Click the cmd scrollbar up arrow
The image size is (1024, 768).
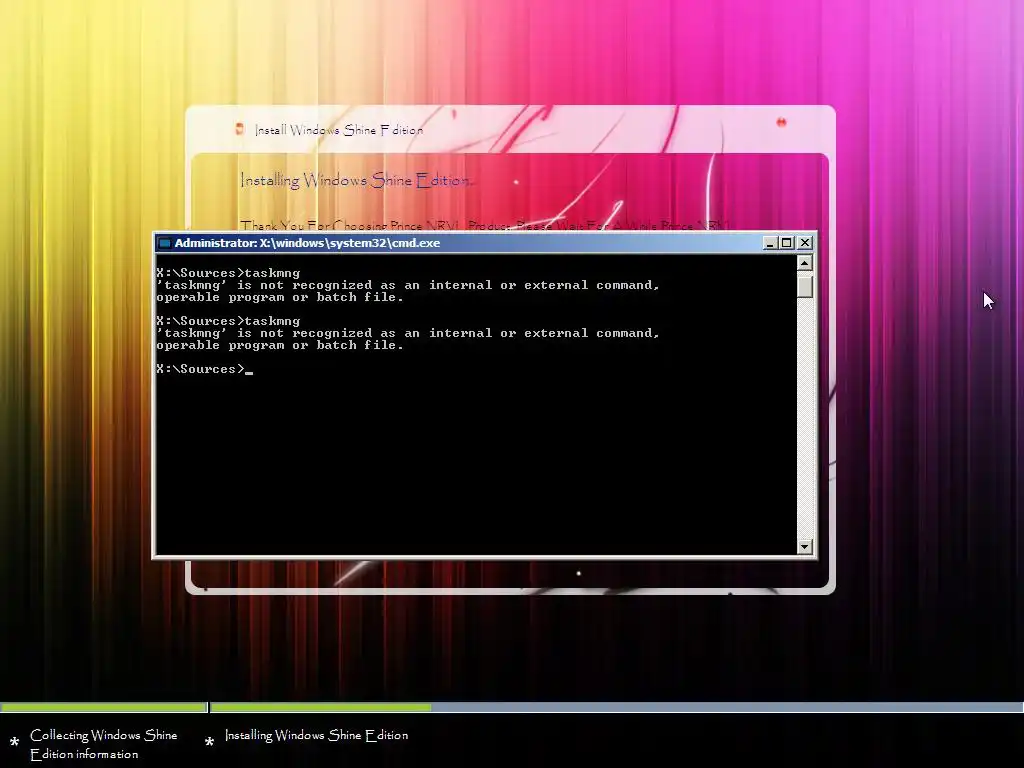(x=805, y=264)
